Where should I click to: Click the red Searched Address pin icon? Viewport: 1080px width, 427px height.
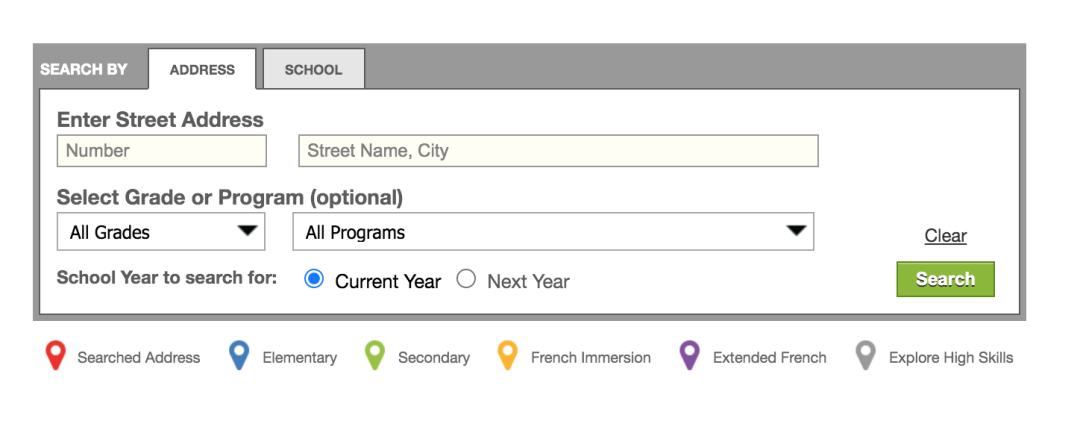tap(56, 355)
